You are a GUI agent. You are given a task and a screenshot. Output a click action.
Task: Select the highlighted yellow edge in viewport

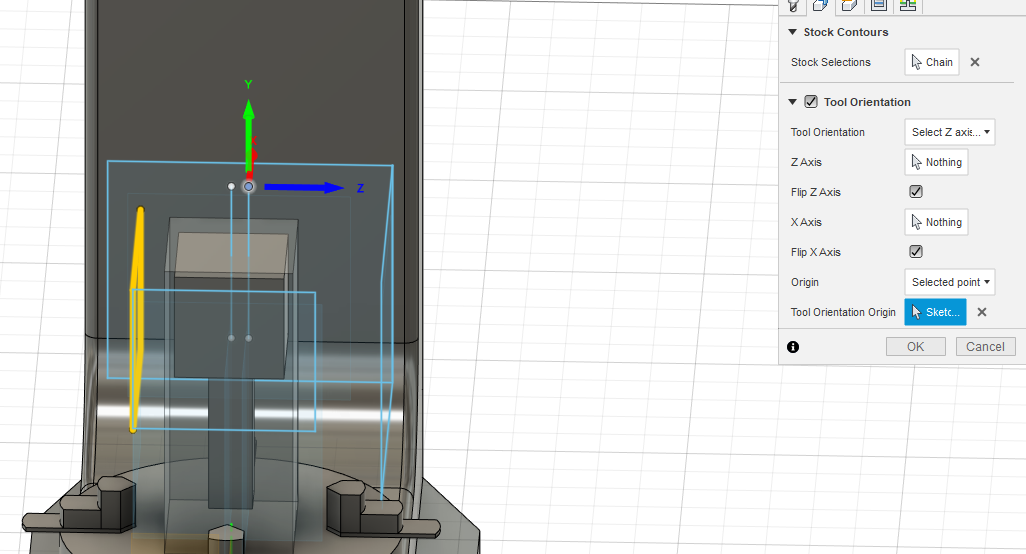(x=137, y=319)
